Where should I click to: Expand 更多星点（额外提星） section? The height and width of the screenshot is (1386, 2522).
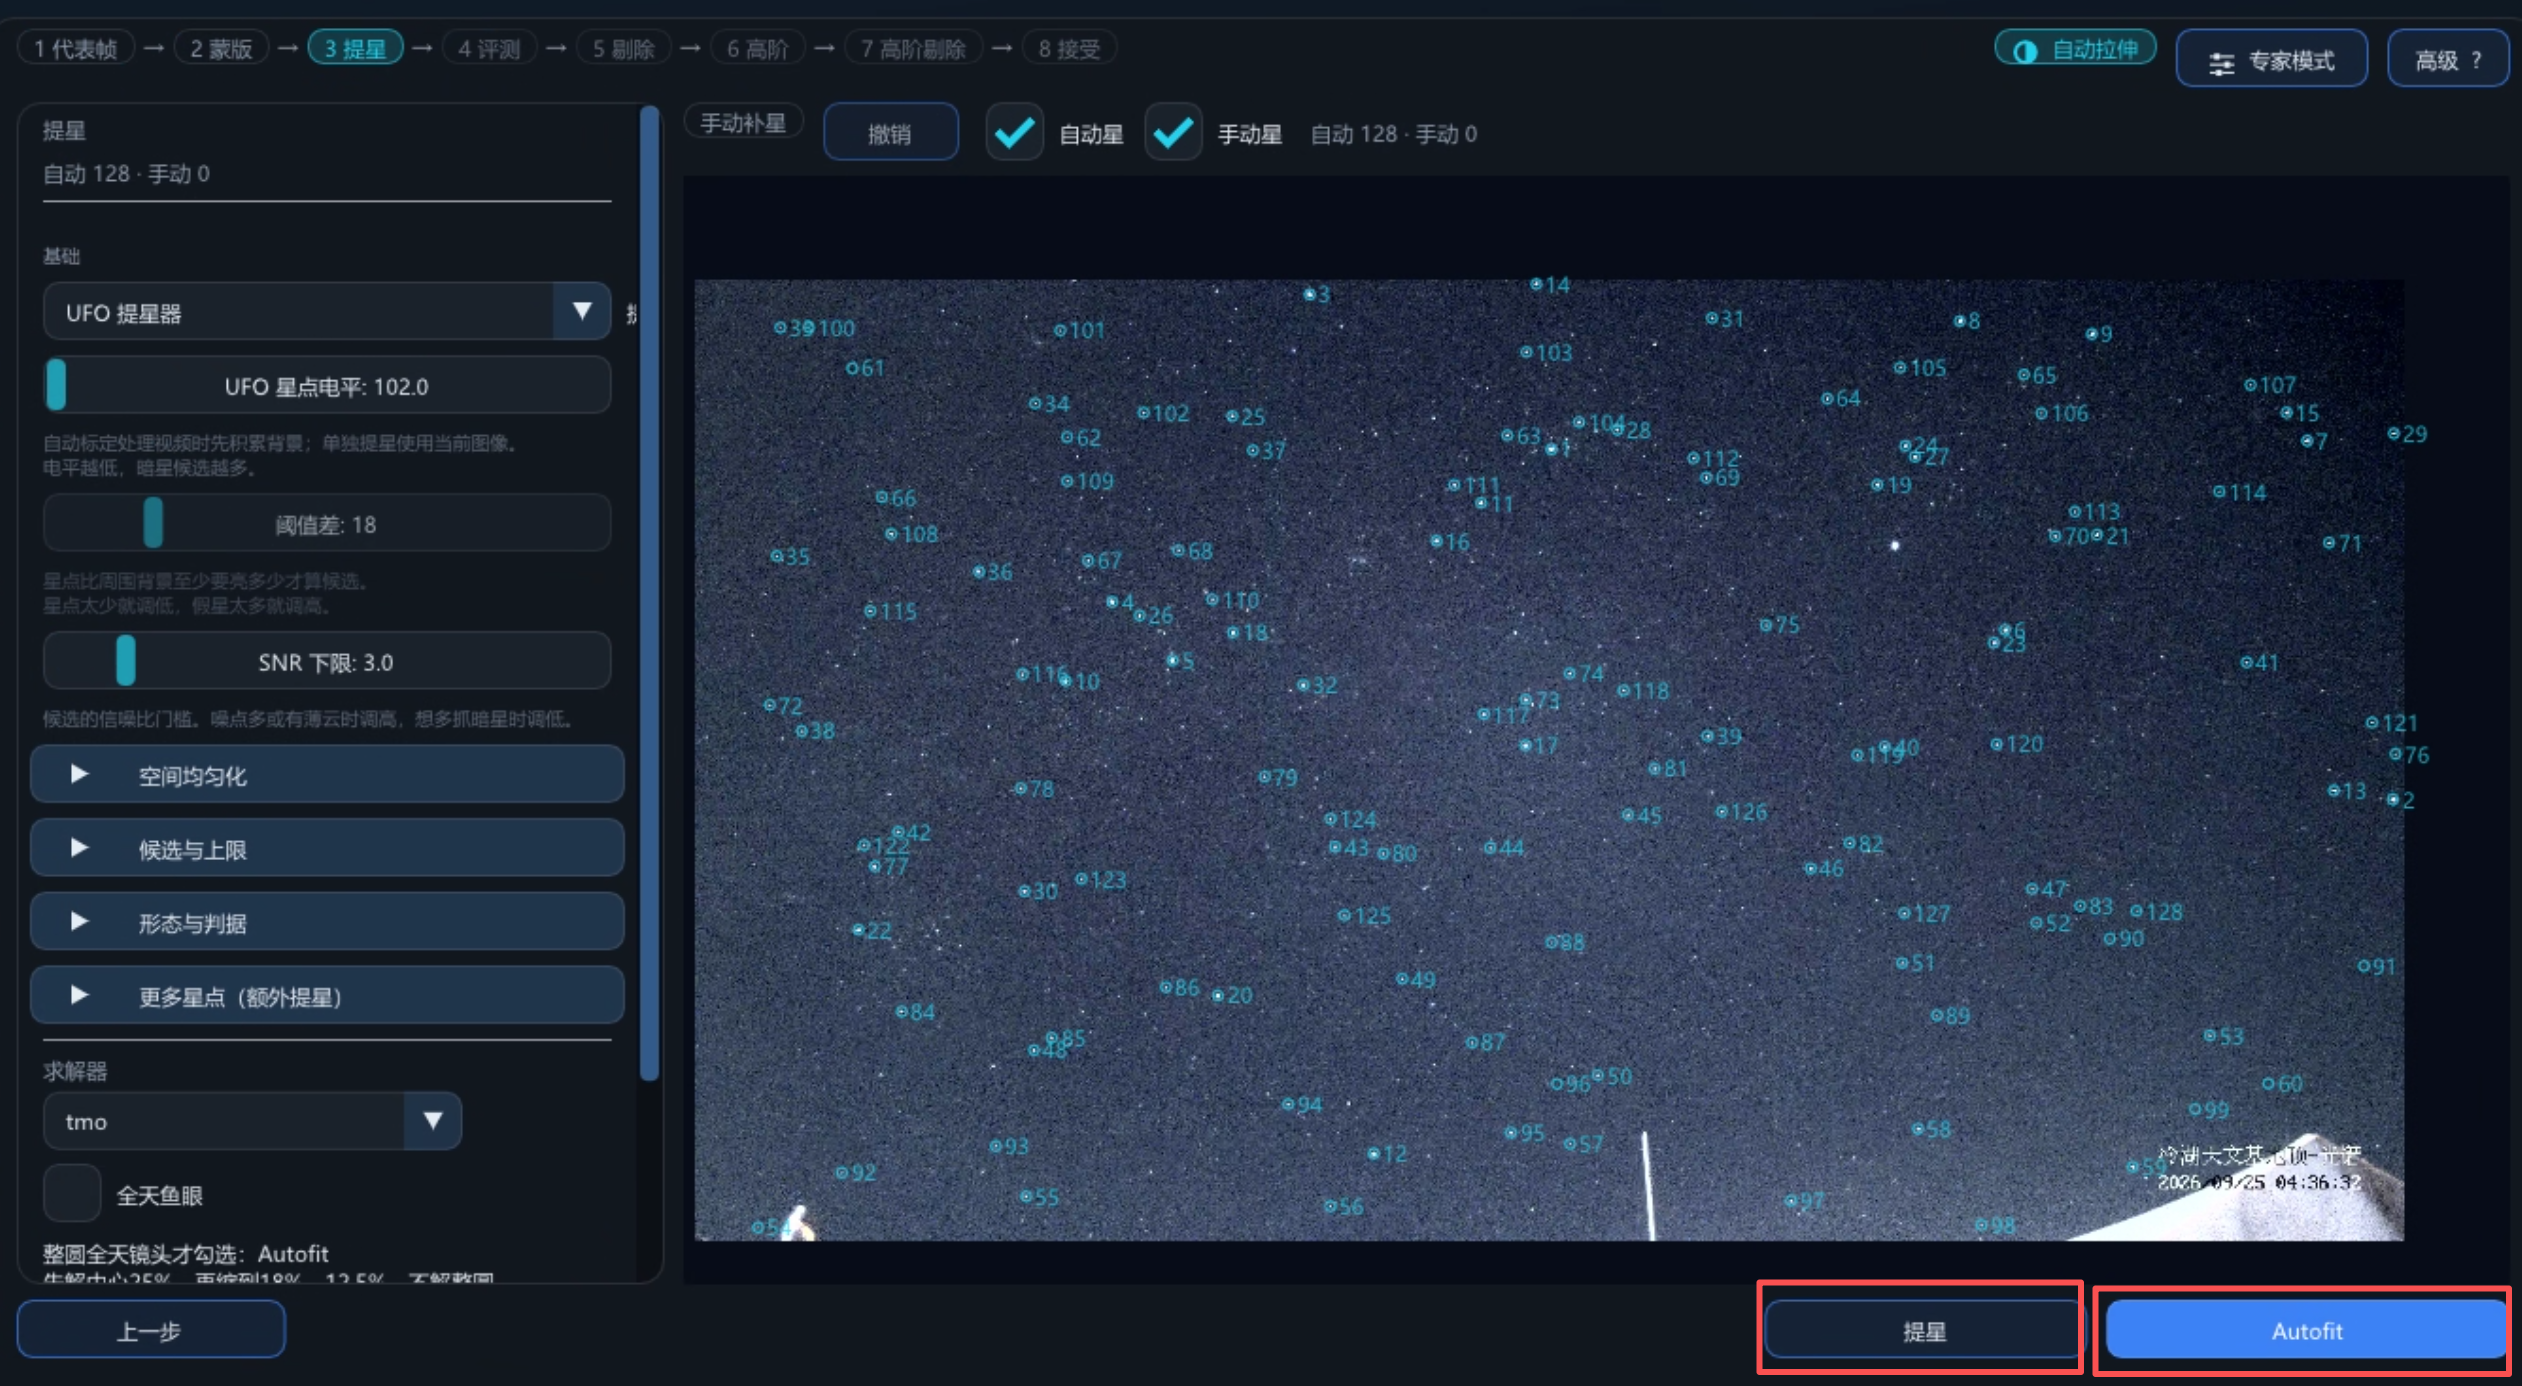coord(327,996)
